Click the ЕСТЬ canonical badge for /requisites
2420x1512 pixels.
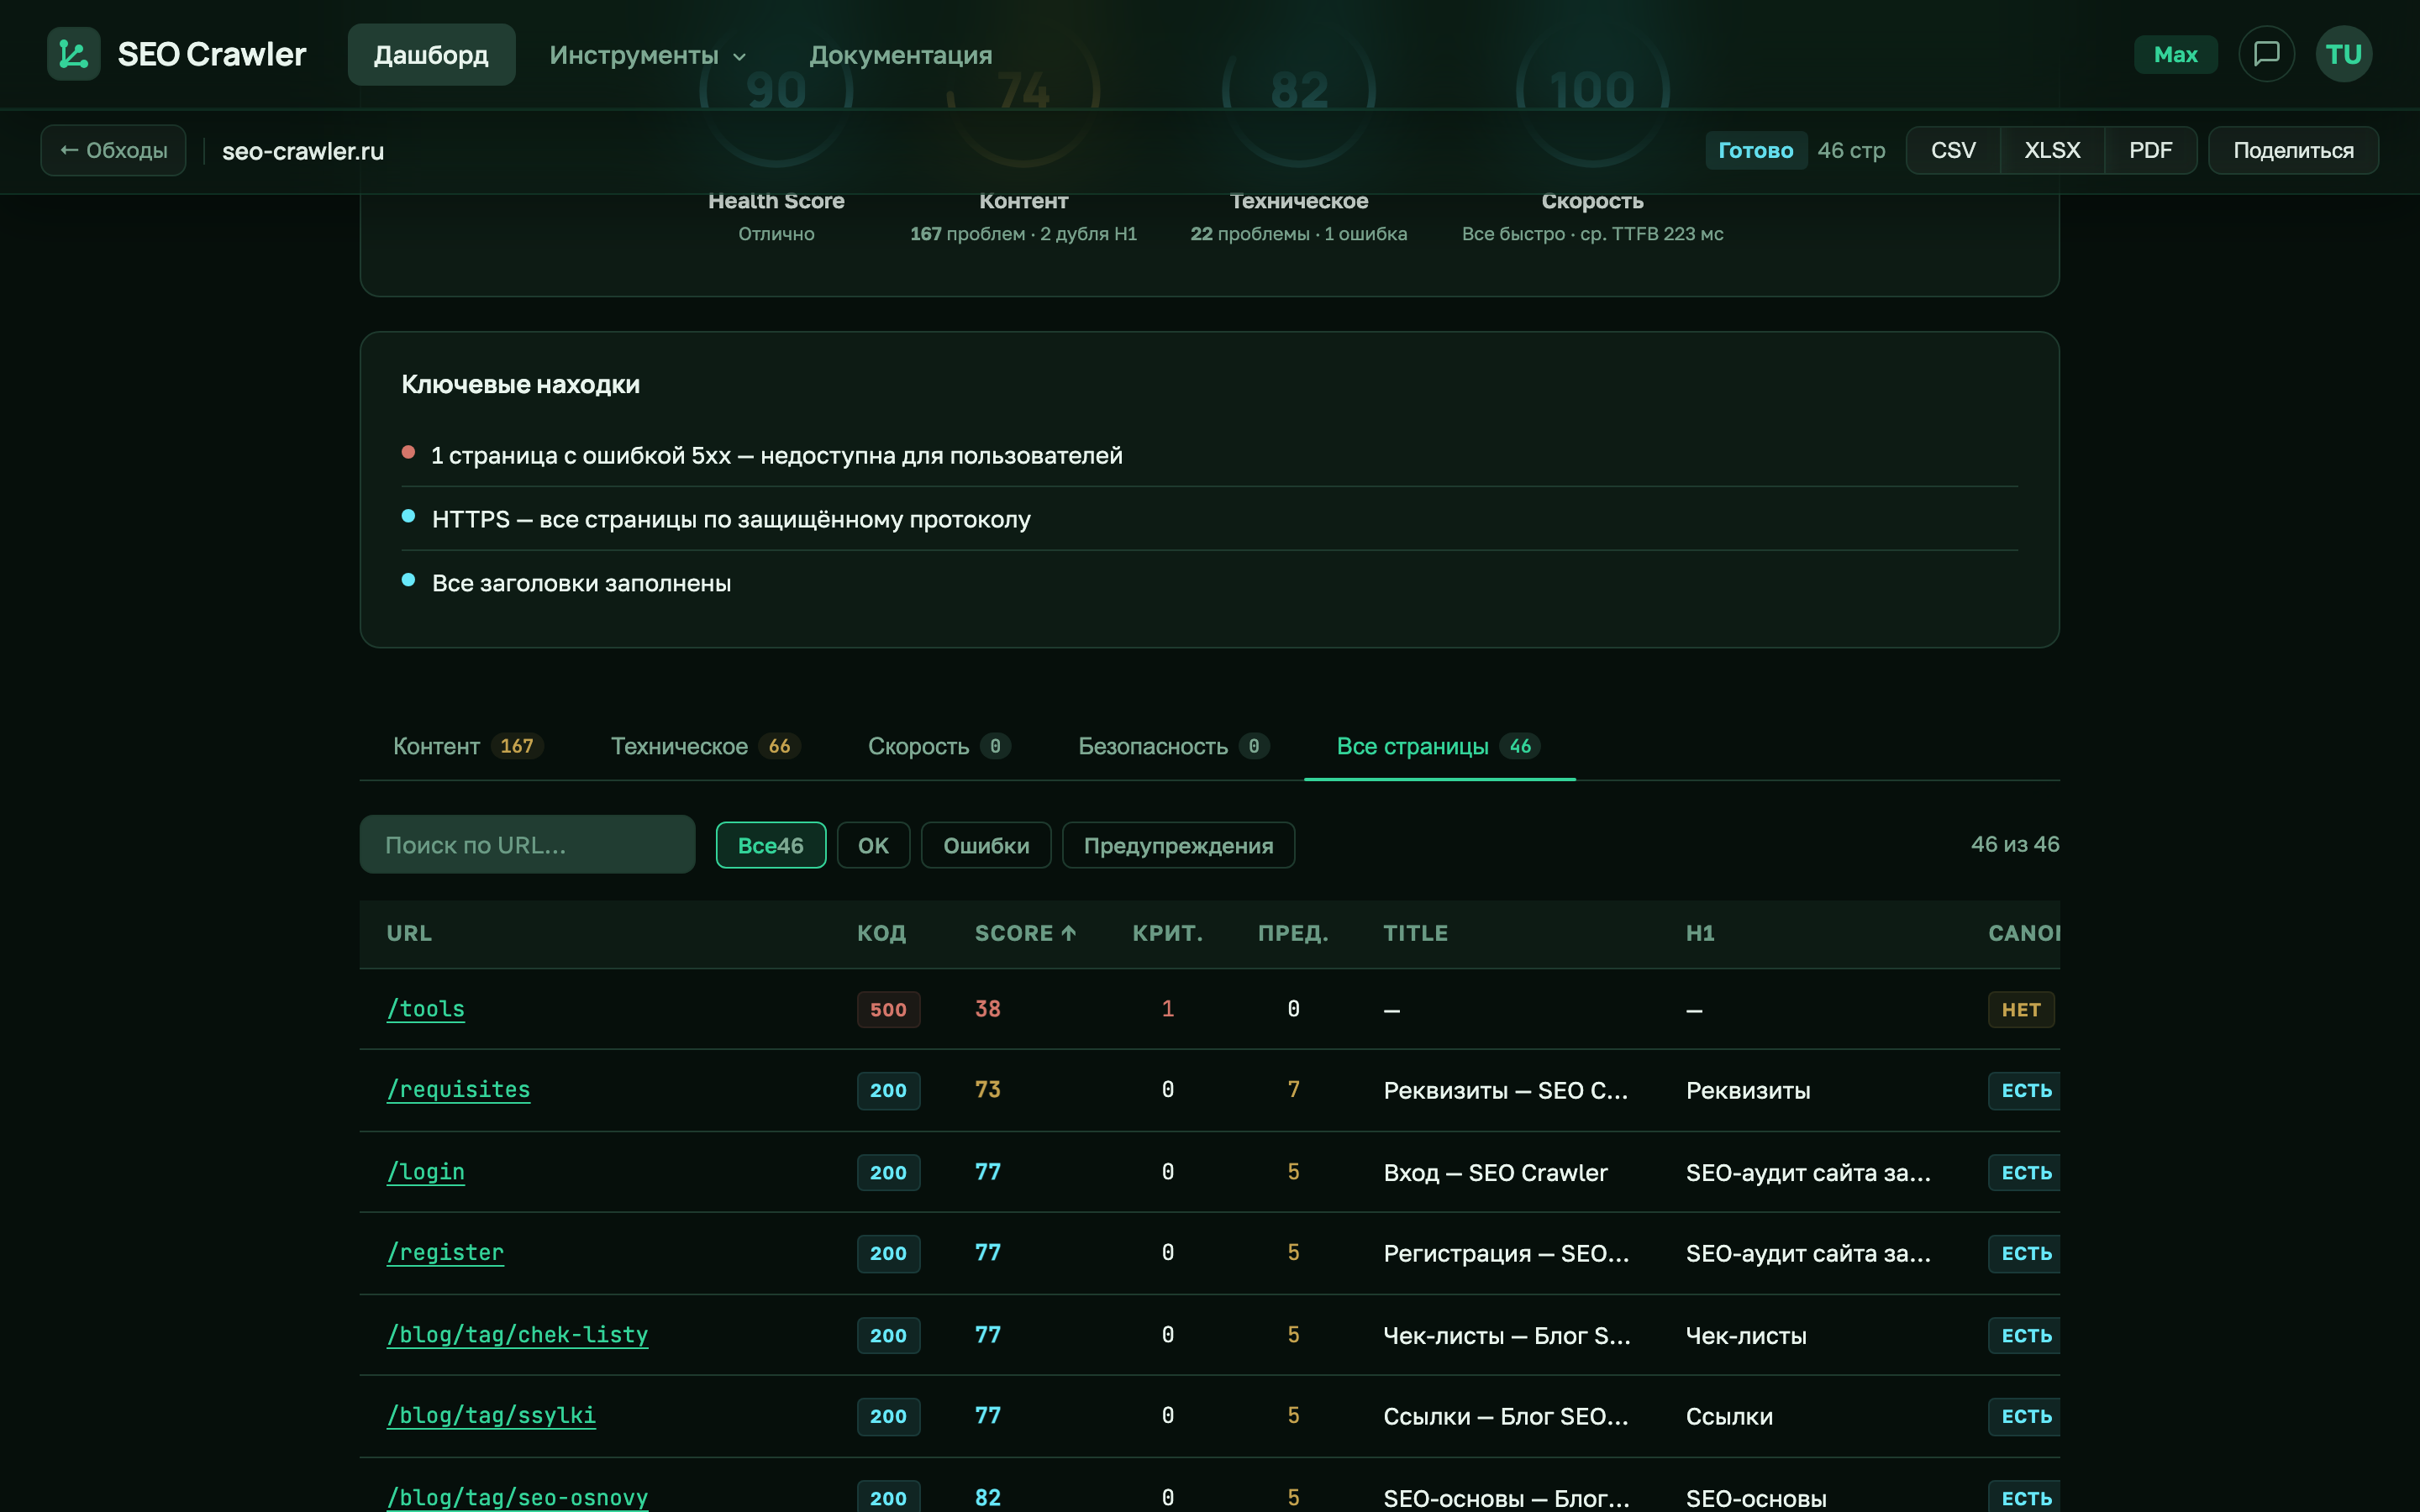[2025, 1090]
